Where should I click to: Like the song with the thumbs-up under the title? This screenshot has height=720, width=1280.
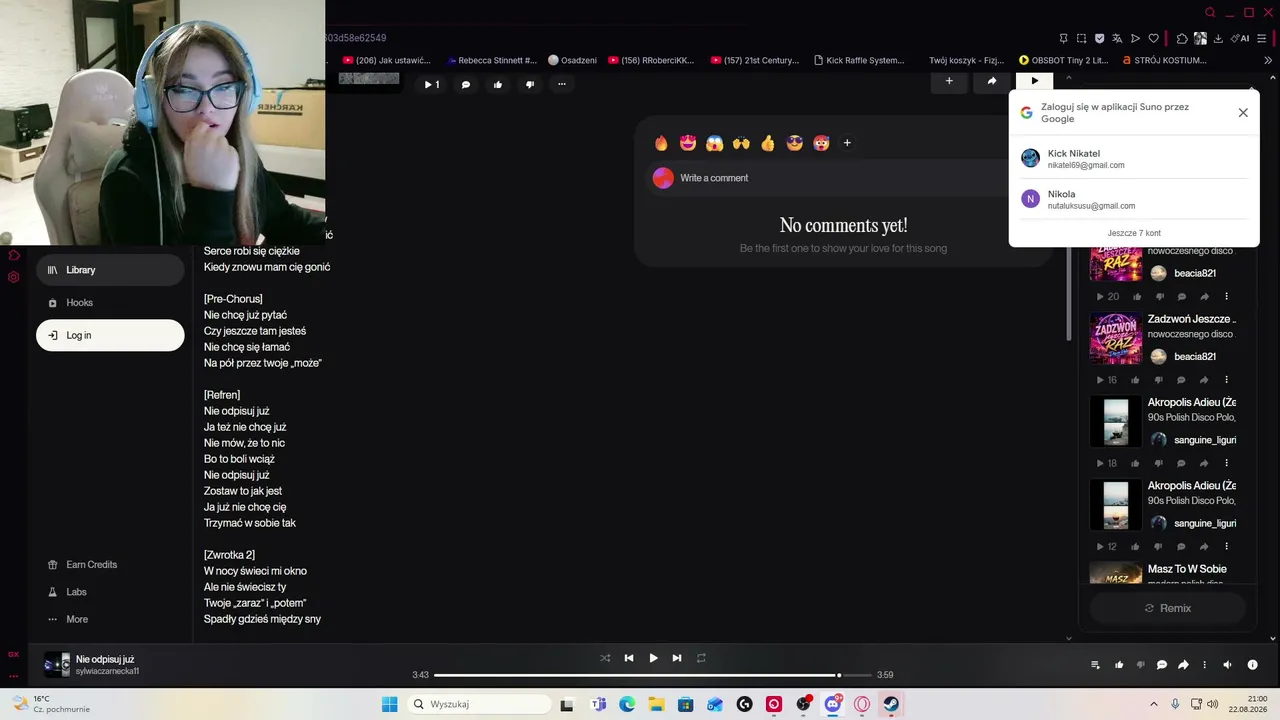(x=498, y=85)
